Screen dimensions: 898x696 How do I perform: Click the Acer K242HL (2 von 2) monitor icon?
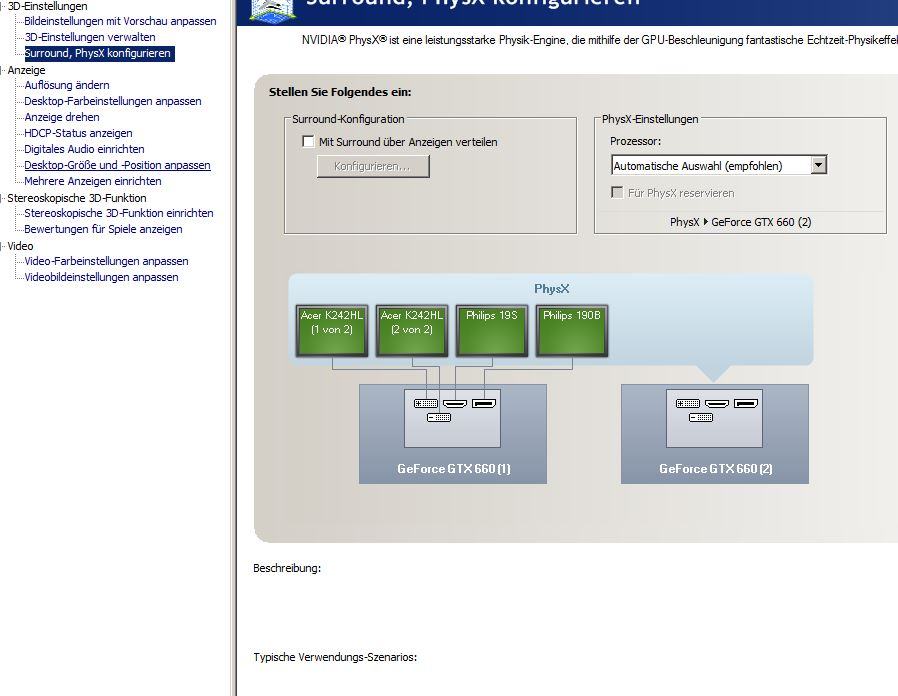click(x=411, y=331)
